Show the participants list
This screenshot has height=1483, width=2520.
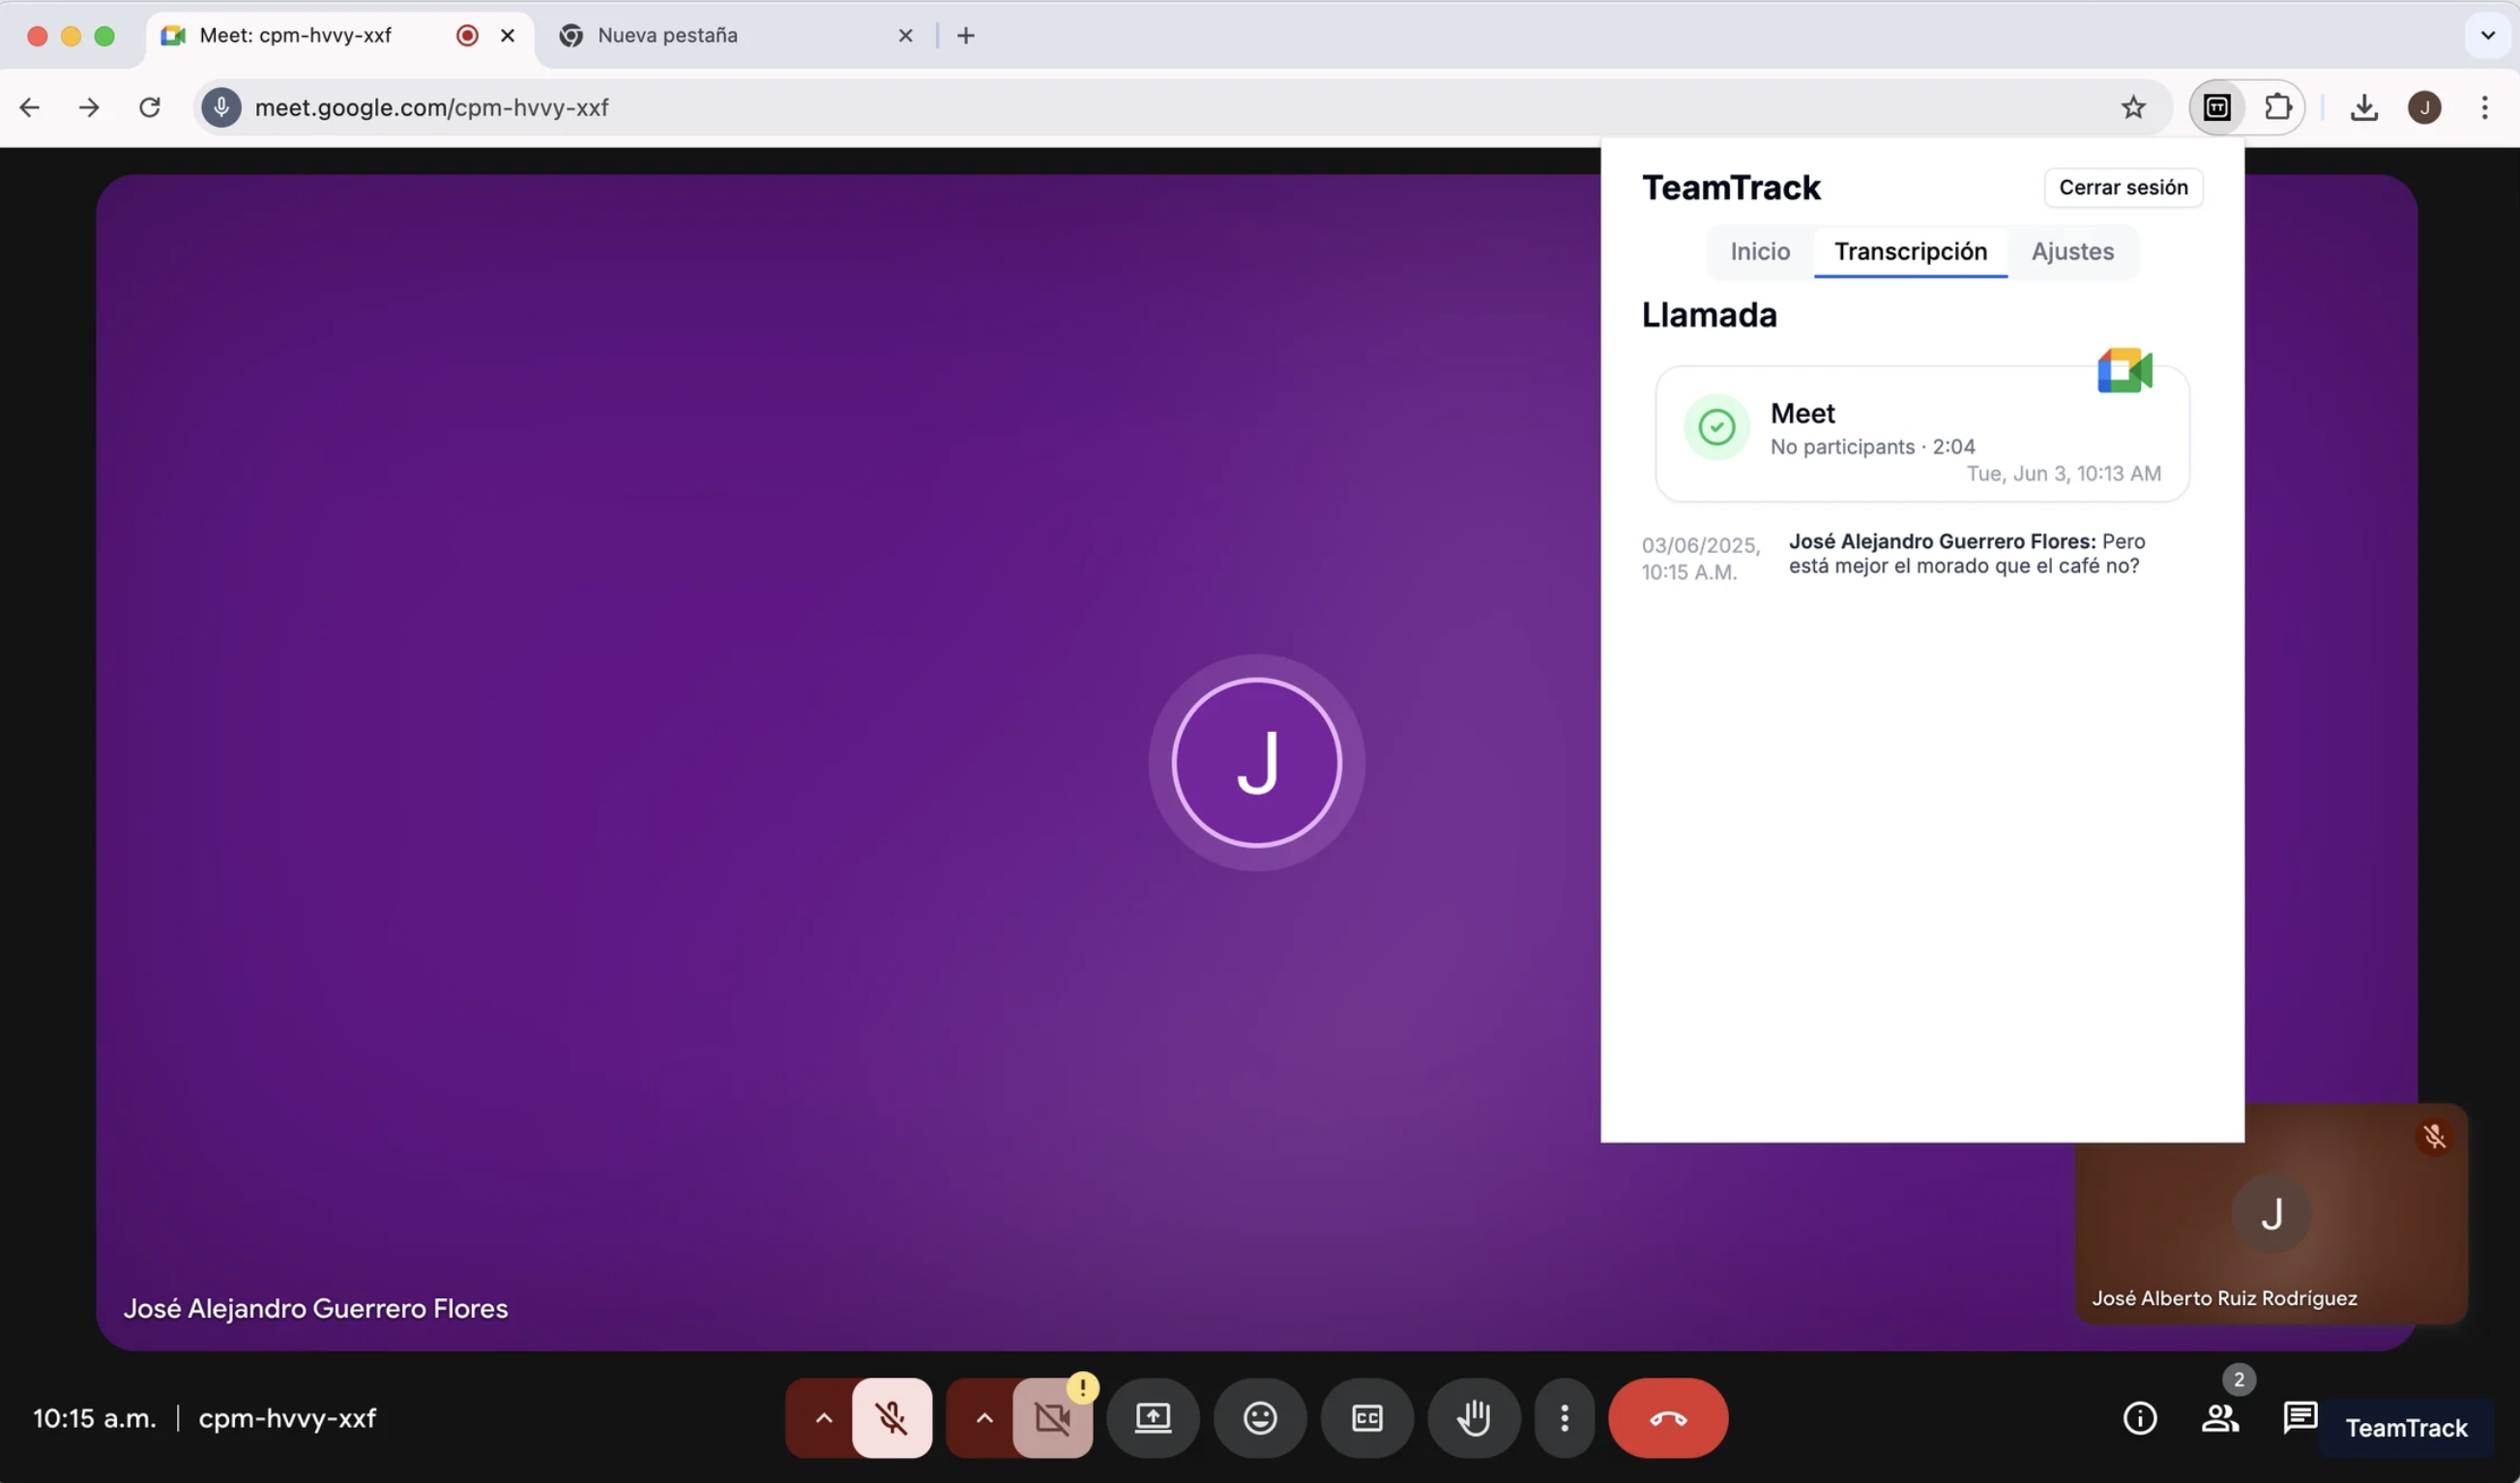(x=2220, y=1417)
